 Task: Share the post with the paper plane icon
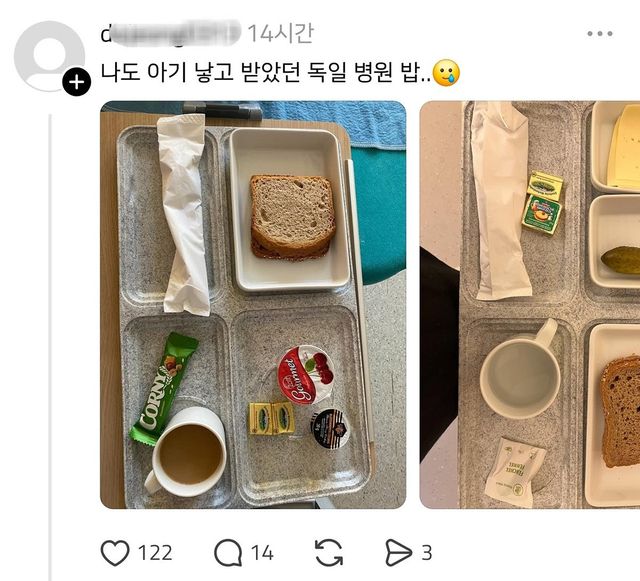click(x=398, y=553)
